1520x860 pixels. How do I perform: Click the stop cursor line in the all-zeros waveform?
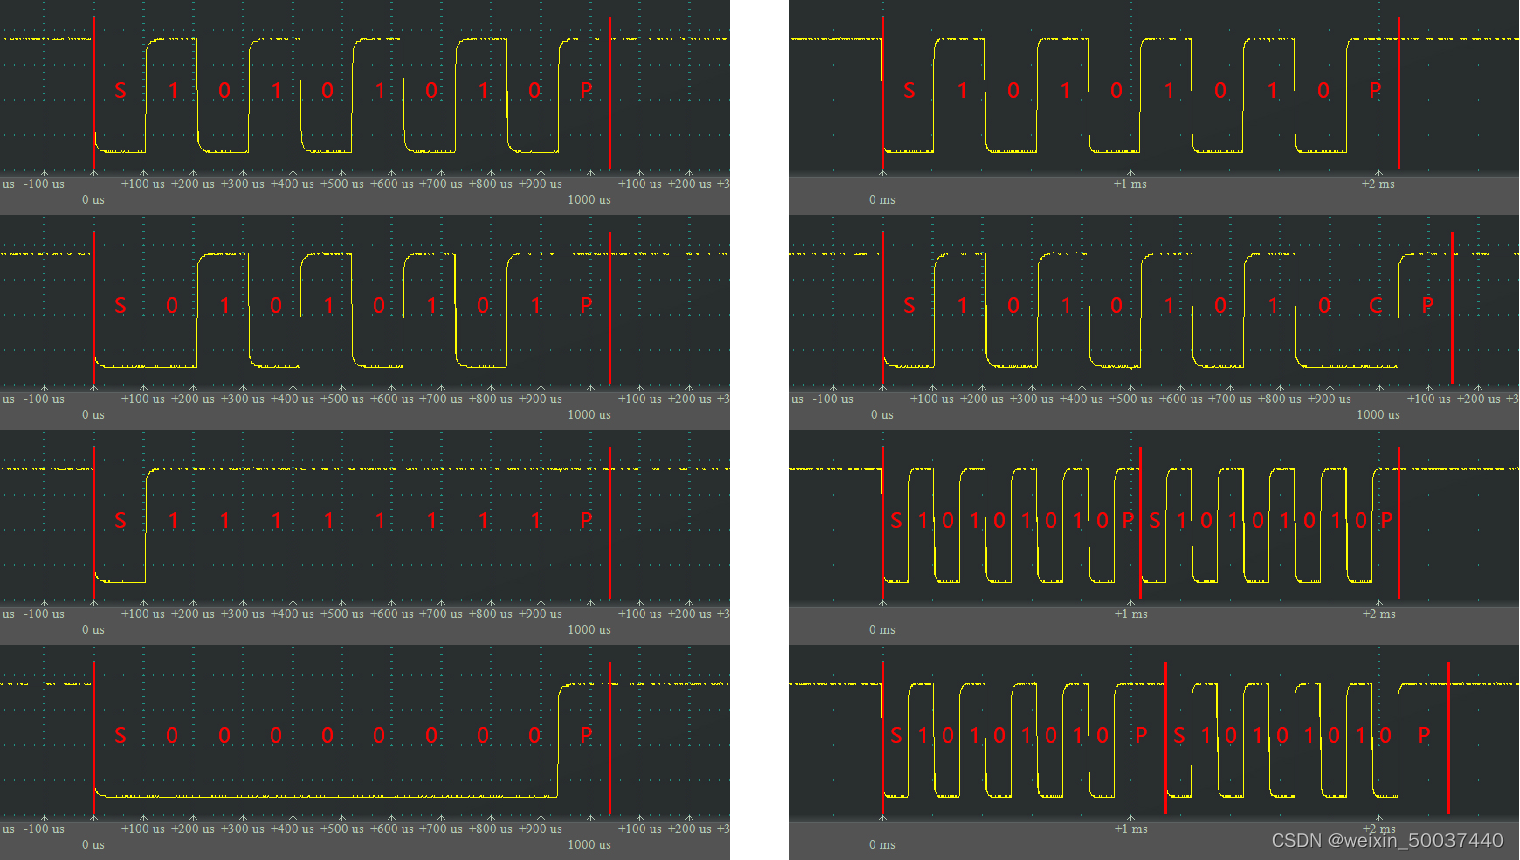tap(610, 737)
